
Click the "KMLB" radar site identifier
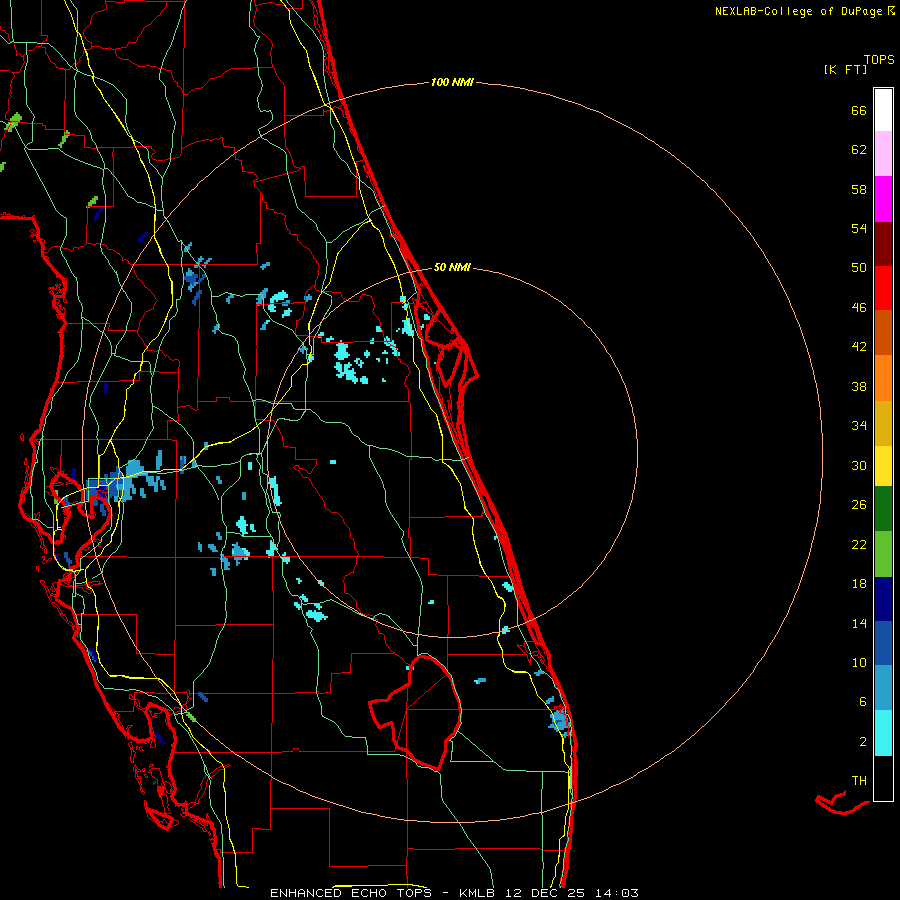tap(479, 893)
